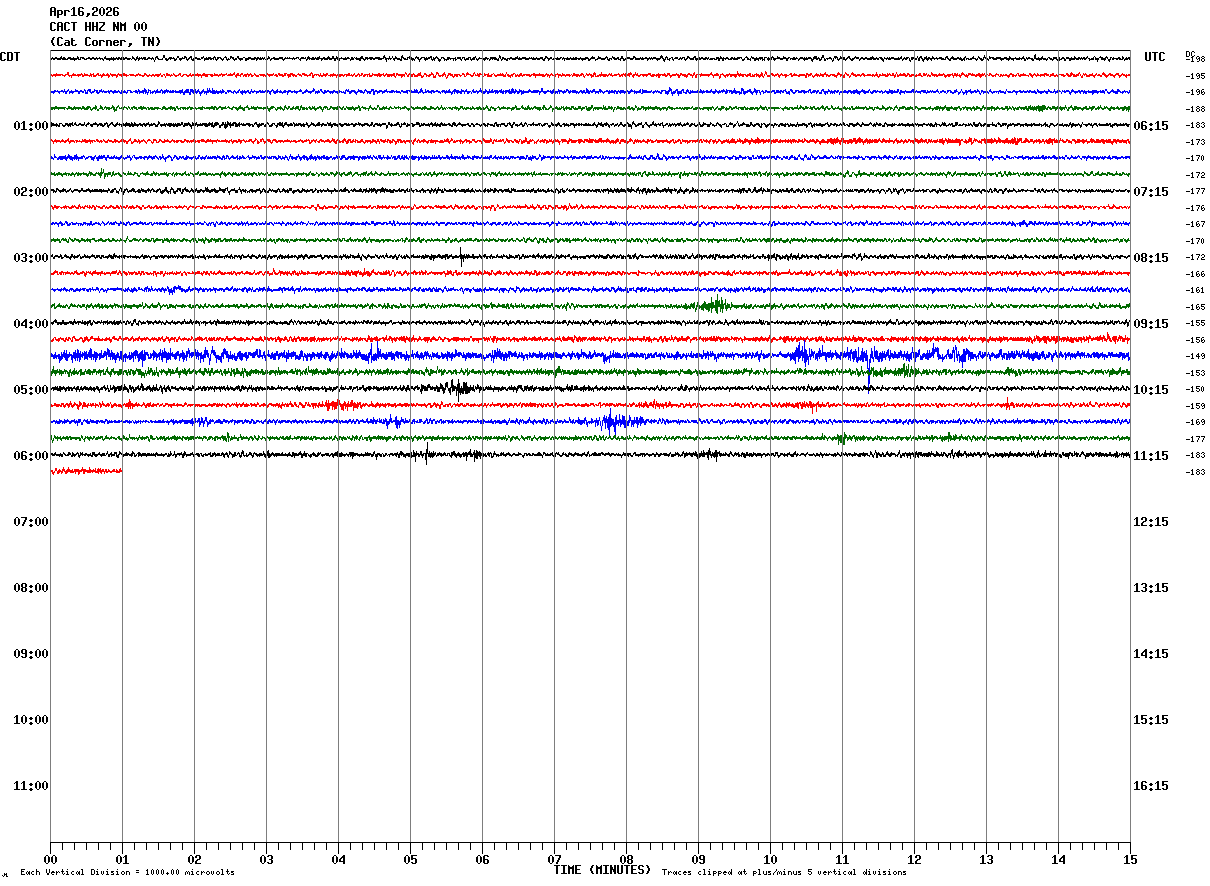Click the CDT time zone label
Image resolution: width=1210 pixels, height=886 pixels.
click(x=10, y=57)
